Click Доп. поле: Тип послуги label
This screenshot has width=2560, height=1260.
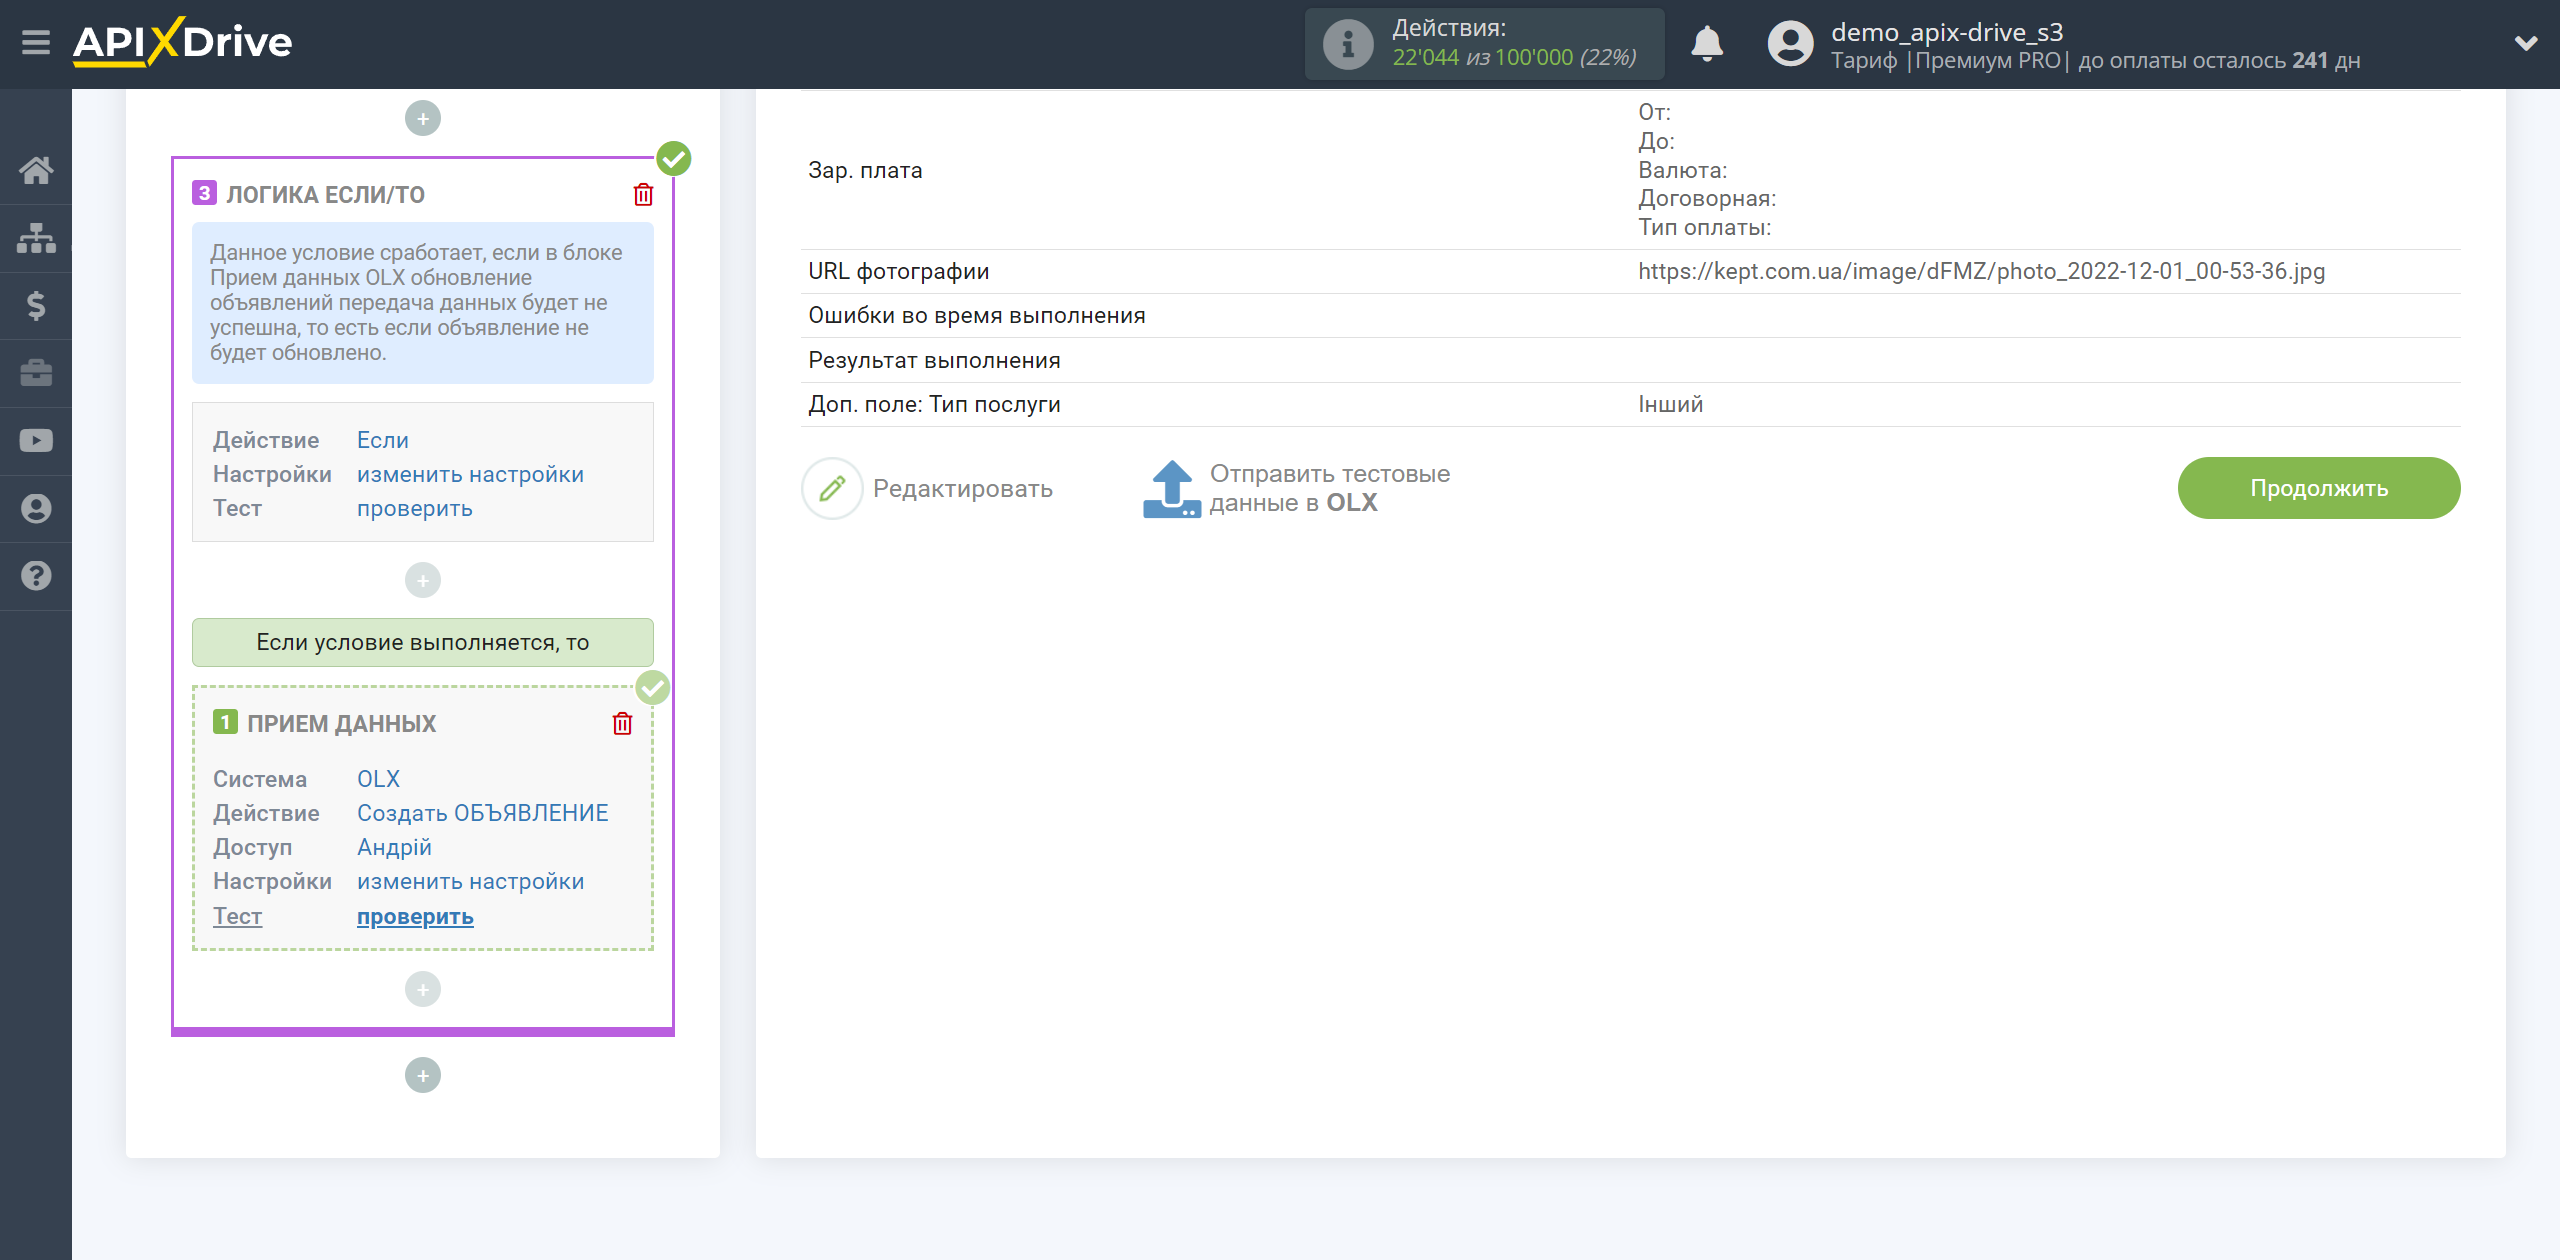(935, 404)
